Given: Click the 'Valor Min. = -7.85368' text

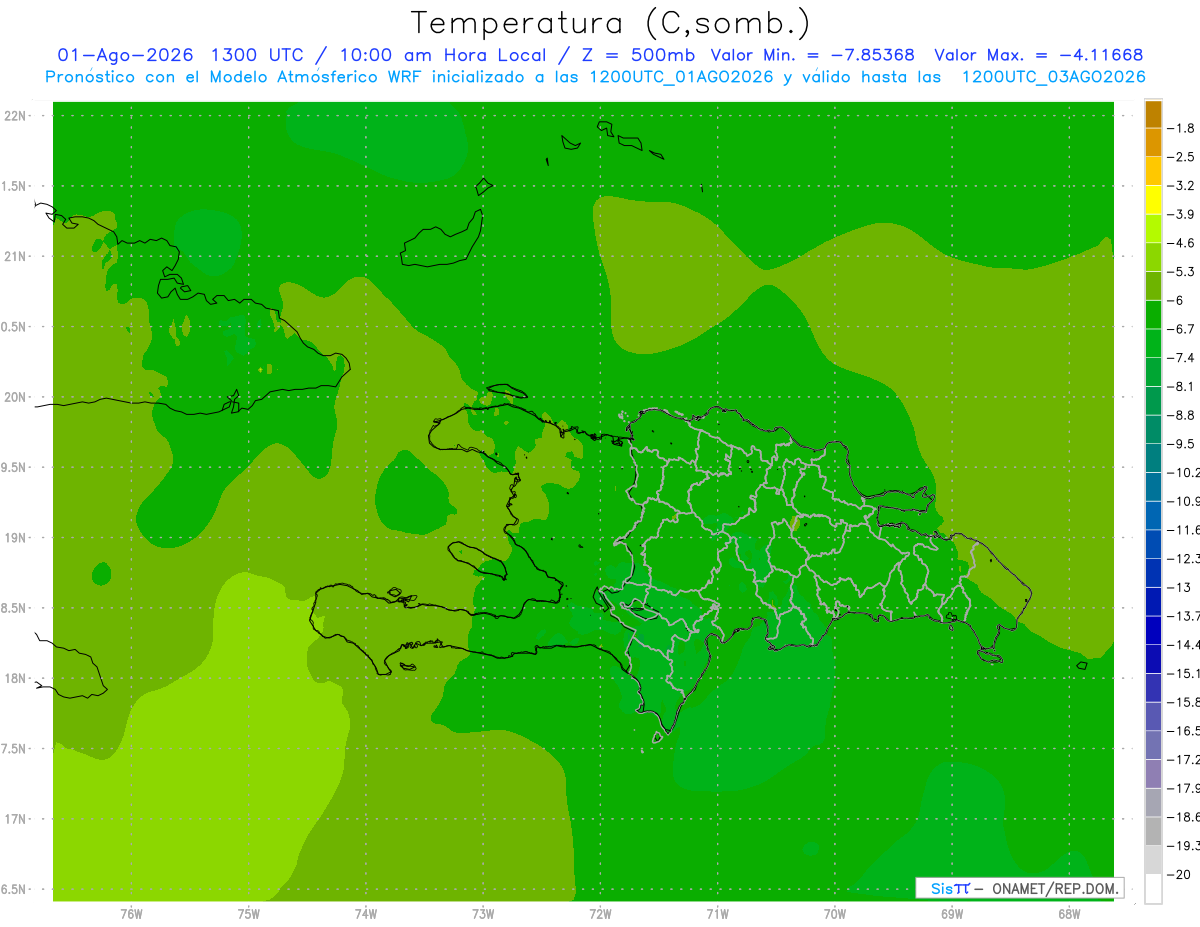Looking at the screenshot, I should pos(812,55).
